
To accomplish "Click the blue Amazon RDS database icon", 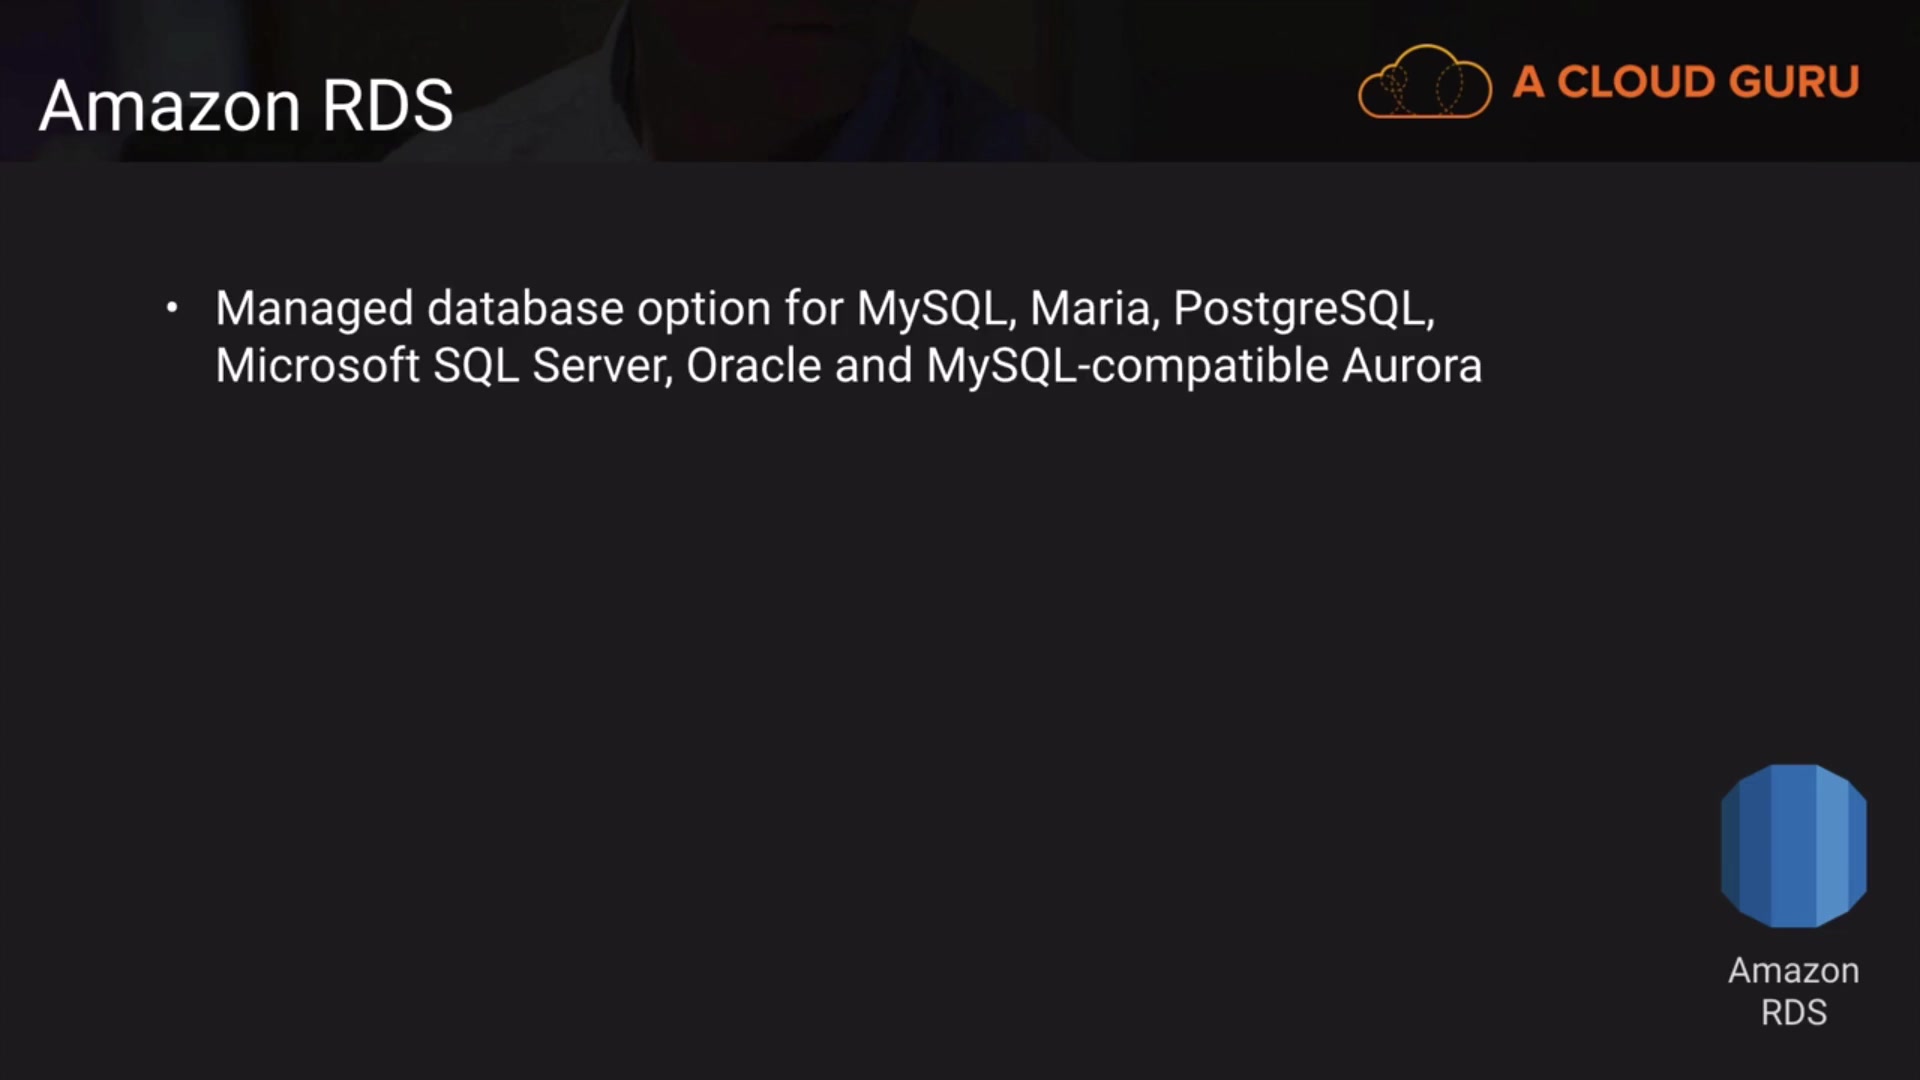I will pos(1793,846).
